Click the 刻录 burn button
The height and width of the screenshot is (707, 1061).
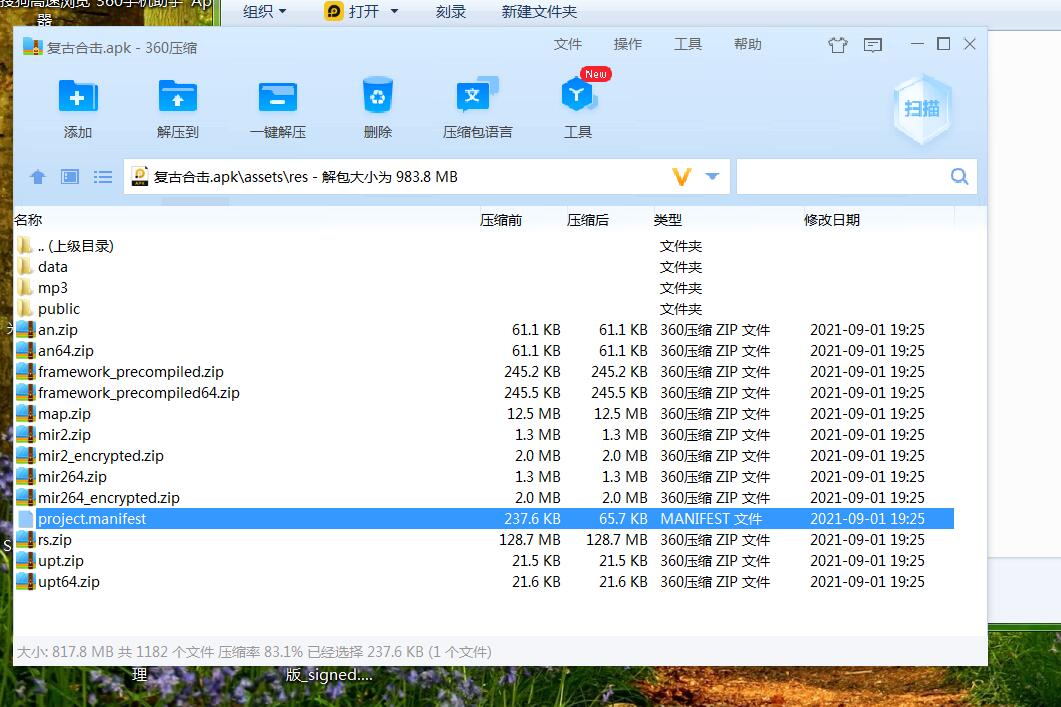451,12
